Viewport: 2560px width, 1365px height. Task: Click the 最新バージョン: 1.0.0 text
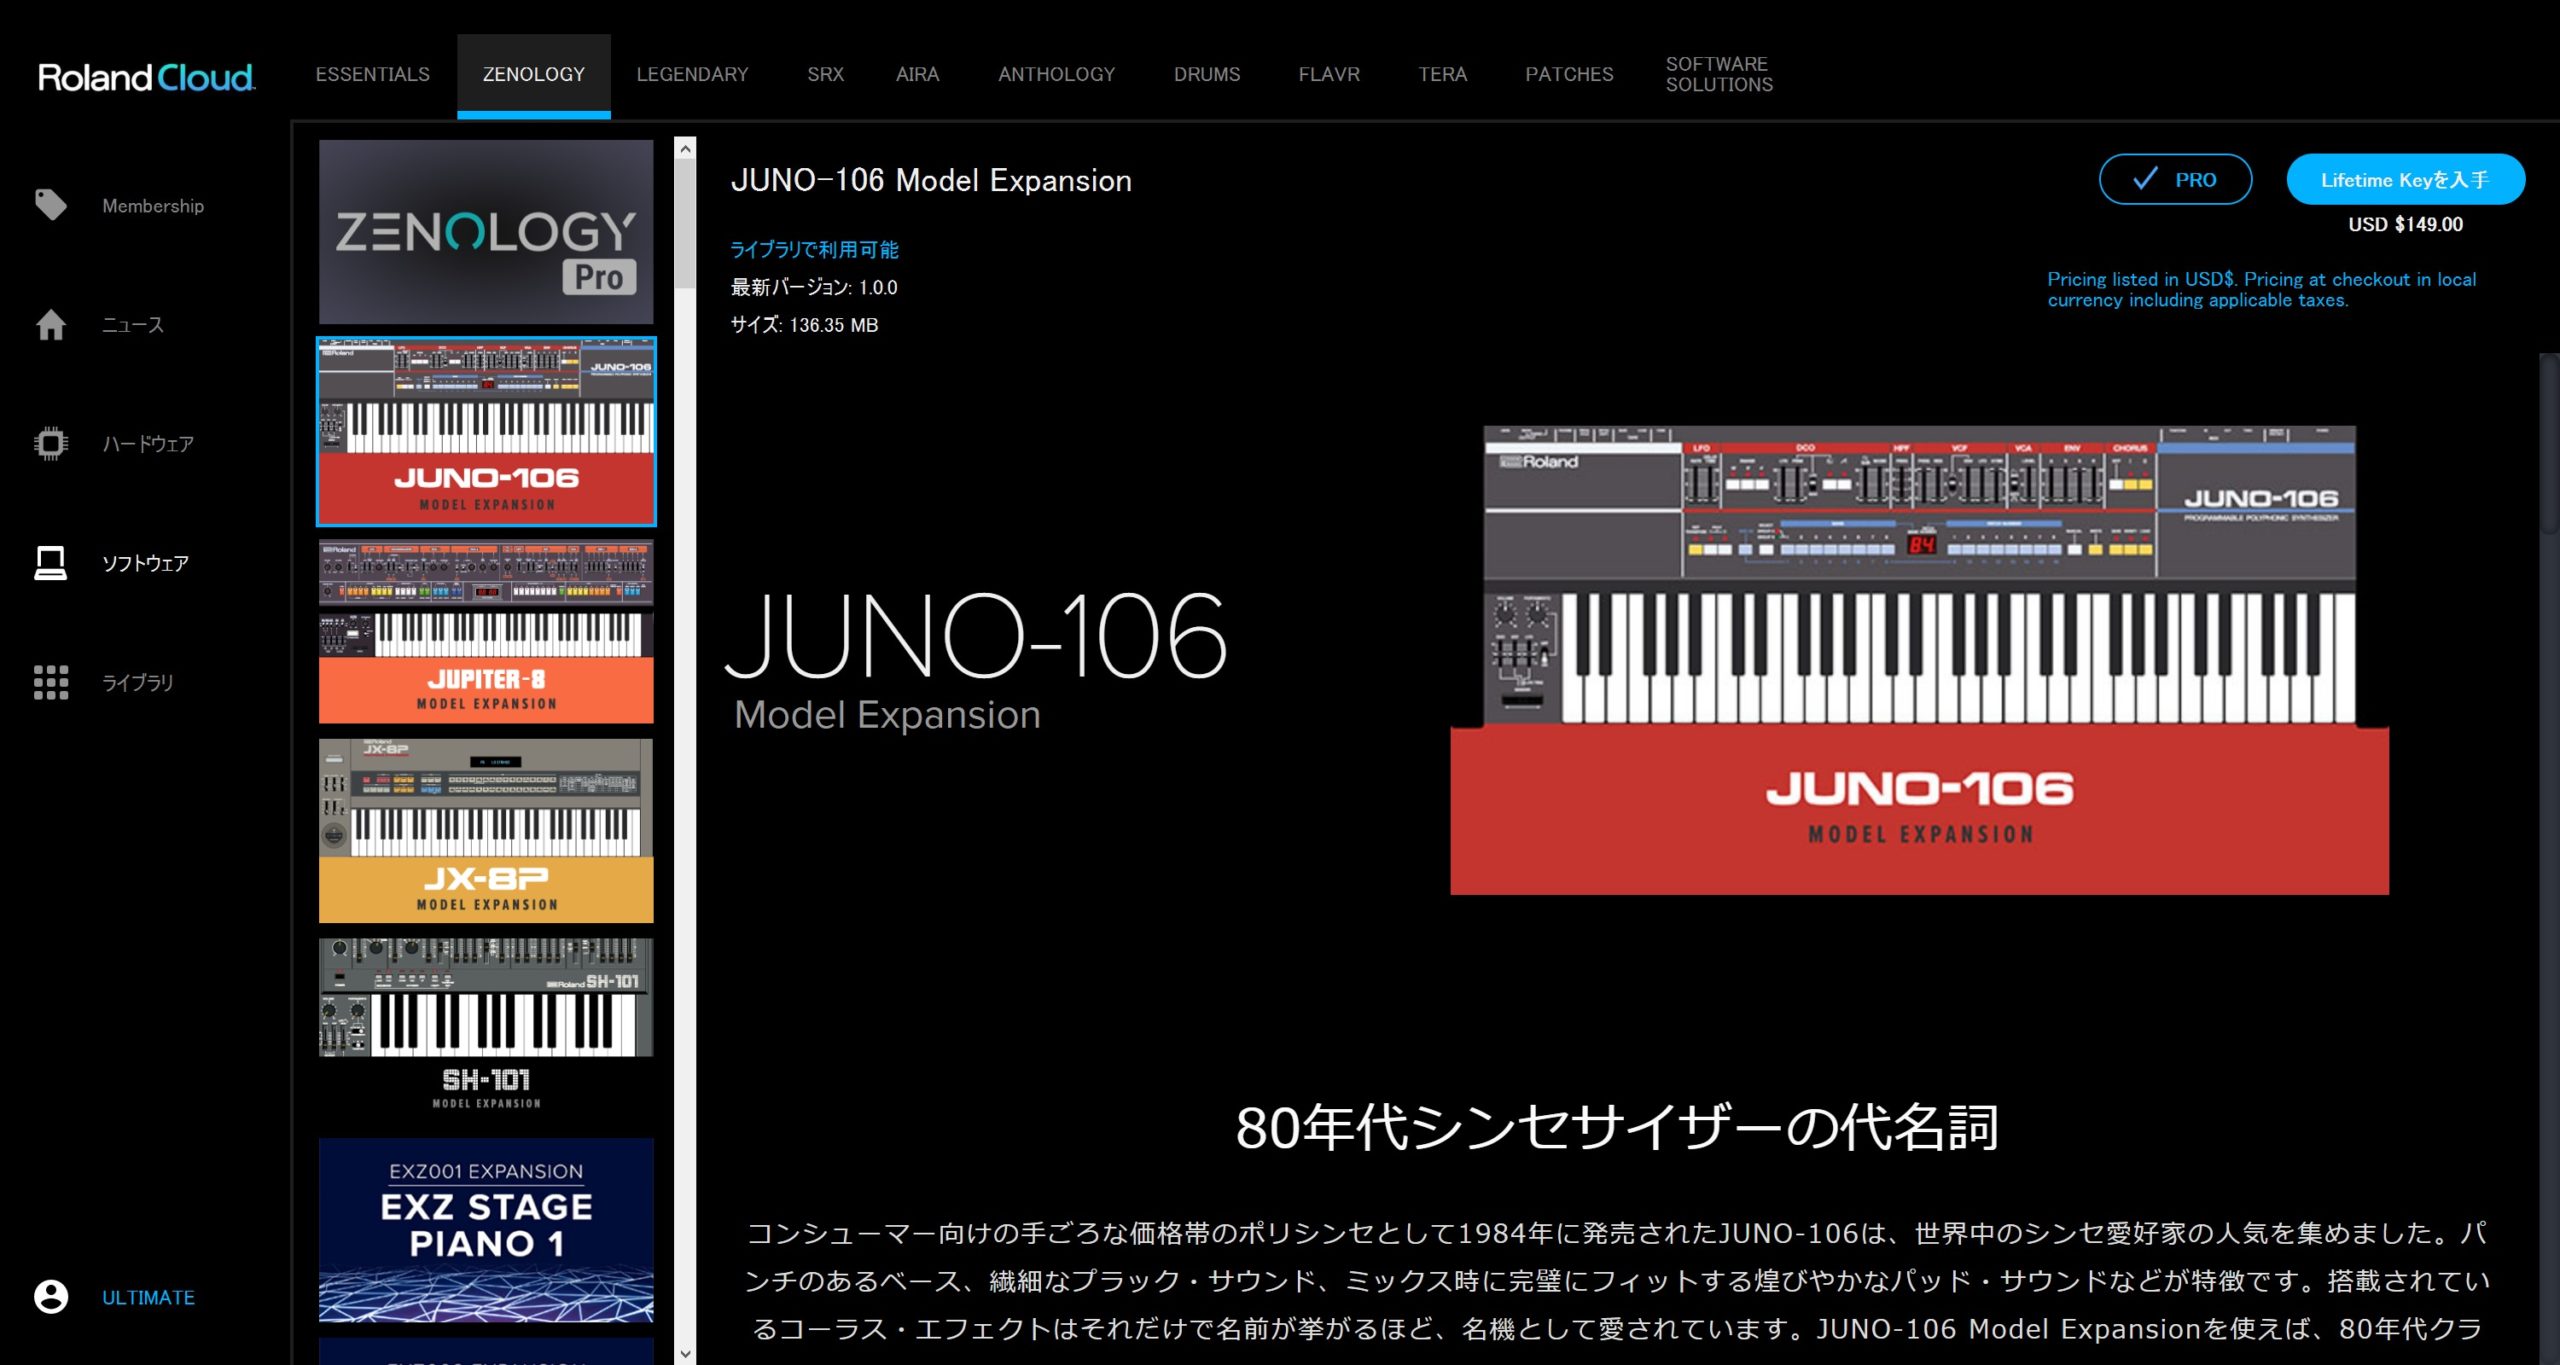pos(814,288)
